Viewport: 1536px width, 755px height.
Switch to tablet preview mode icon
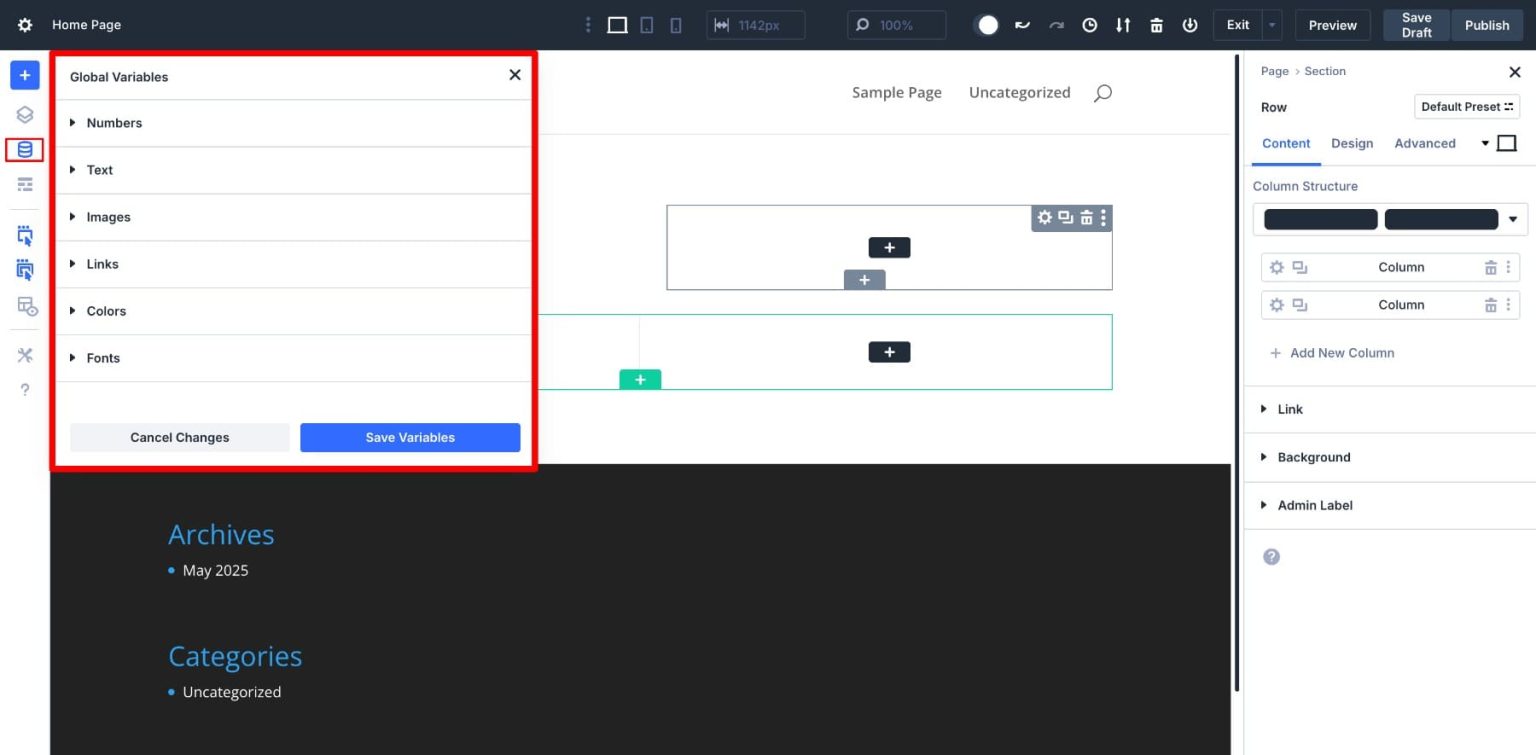coord(646,24)
